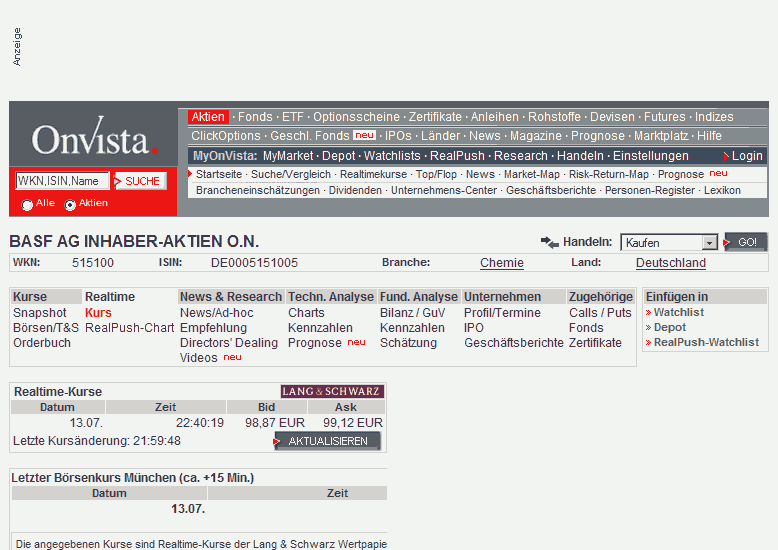This screenshot has width=778, height=550.
Task: Click the trade arrows icon beside Handeln
Action: pyautogui.click(x=549, y=242)
